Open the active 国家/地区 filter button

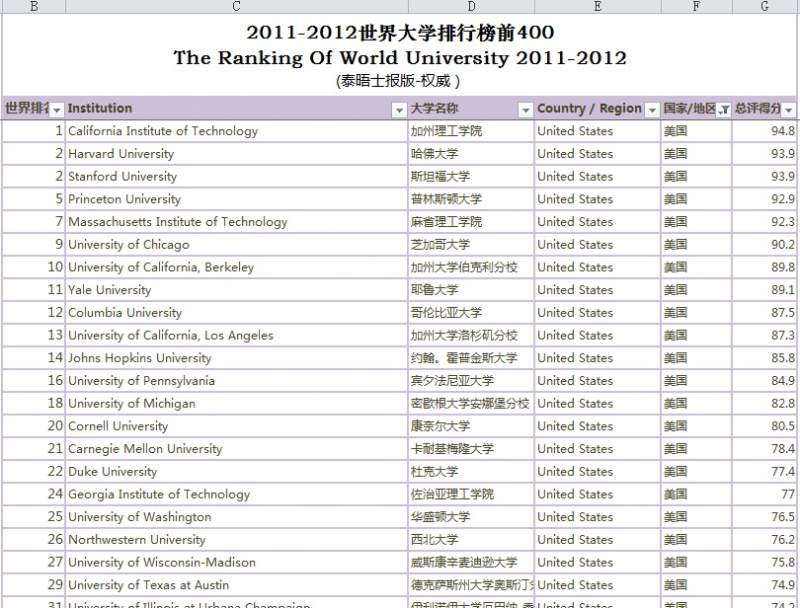point(723,110)
